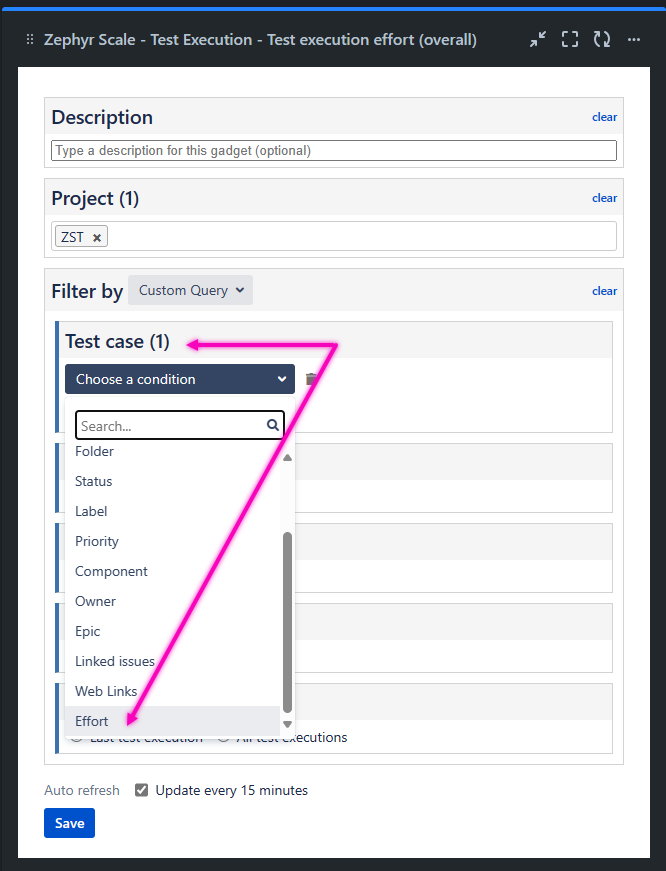This screenshot has height=871, width=666.
Task: Remove the ZST project tag
Action: [97, 237]
